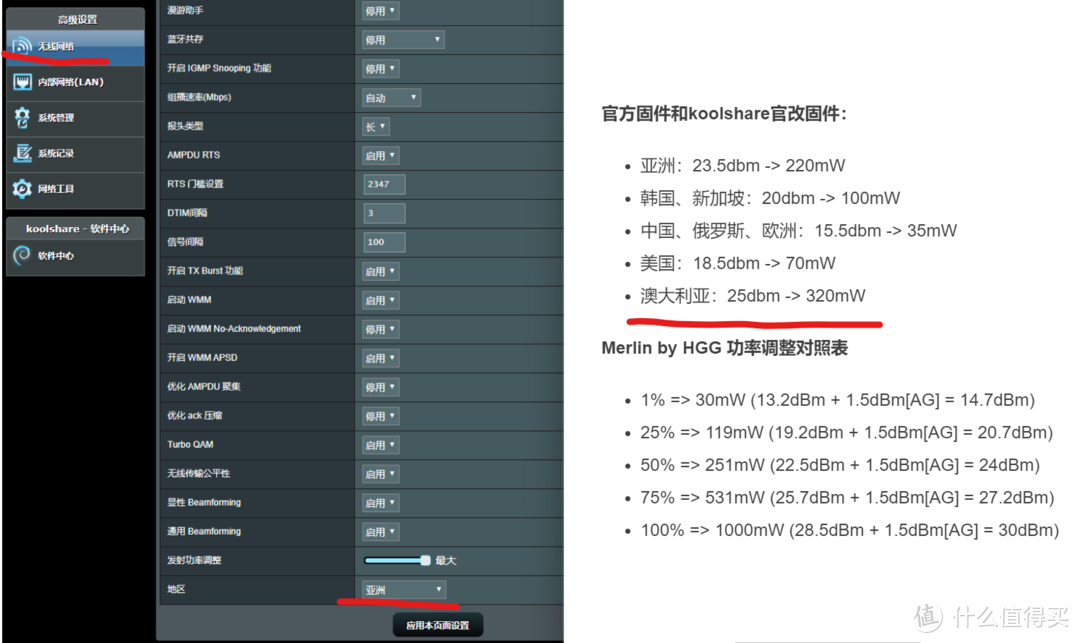Click the software center (软件中心) swirl icon
1080x643 pixels.
22,255
